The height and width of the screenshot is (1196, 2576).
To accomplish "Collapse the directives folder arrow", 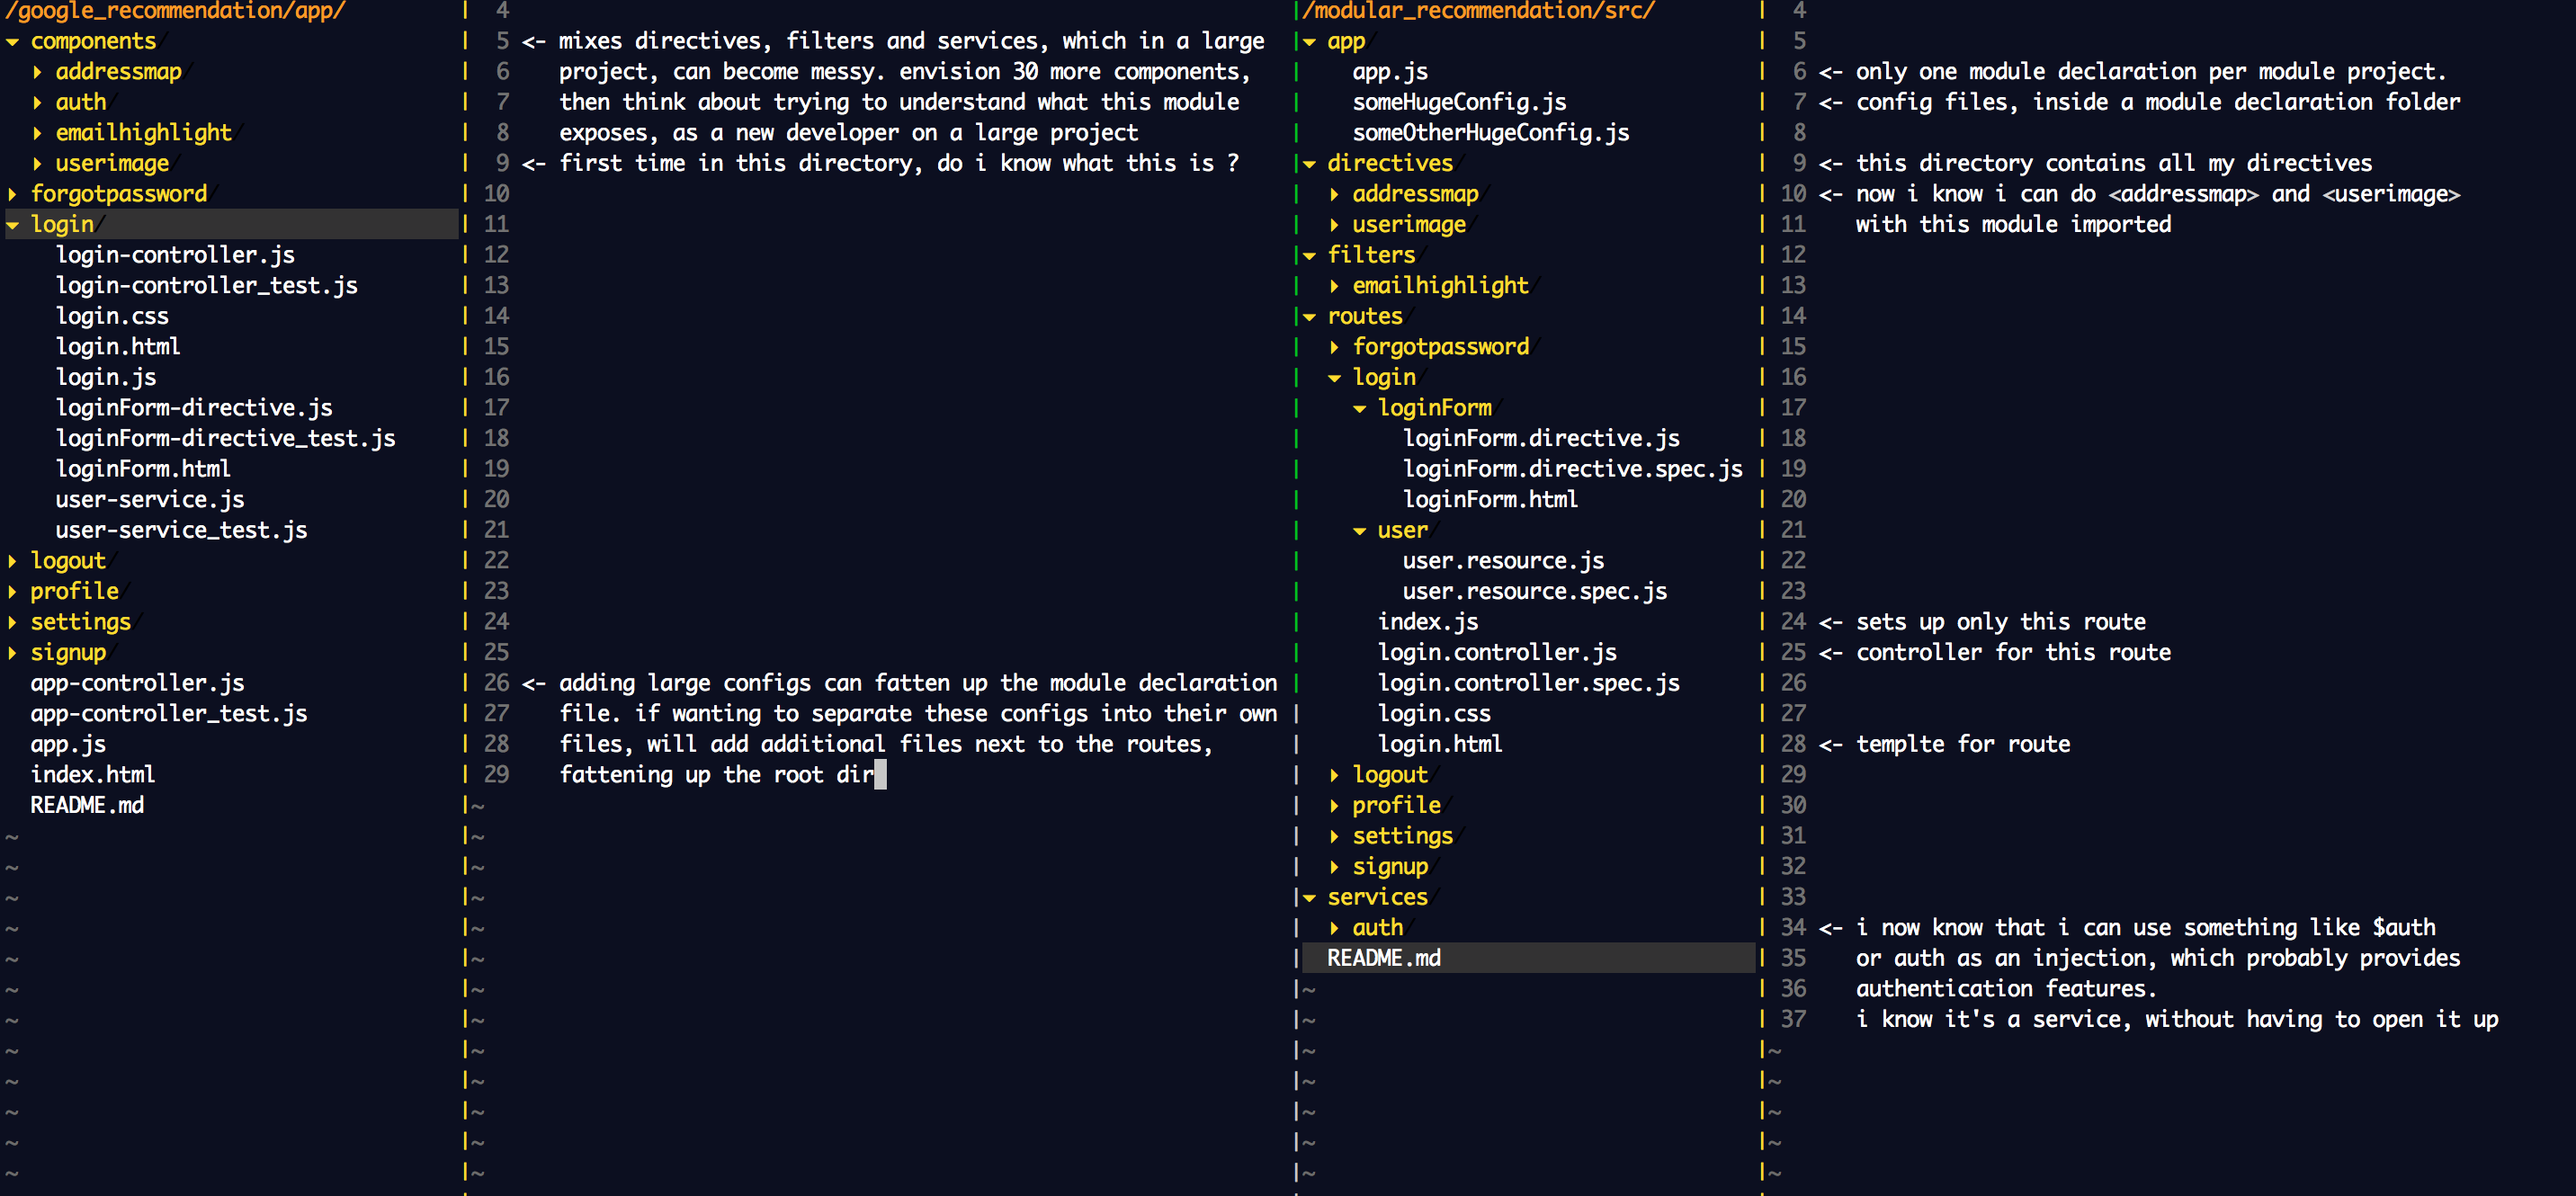I will 1309,164.
